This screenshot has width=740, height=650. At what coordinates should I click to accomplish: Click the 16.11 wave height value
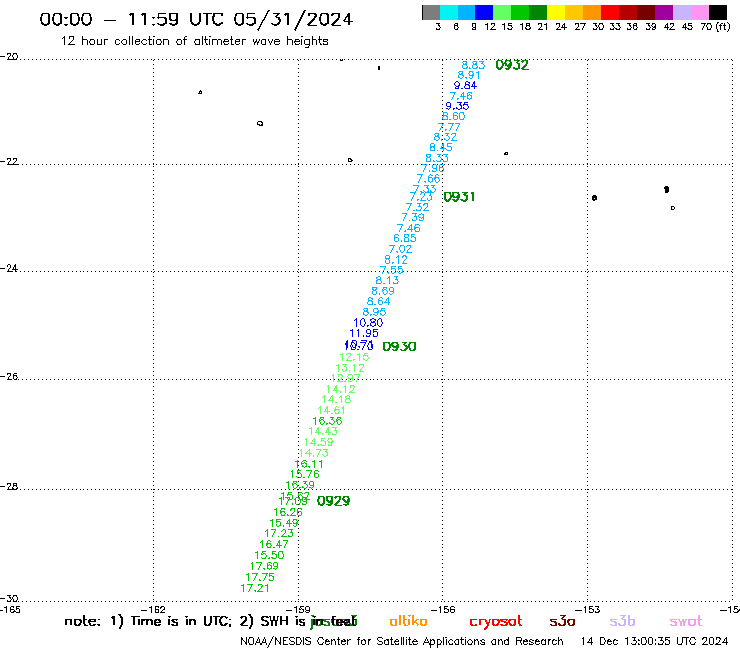309,464
